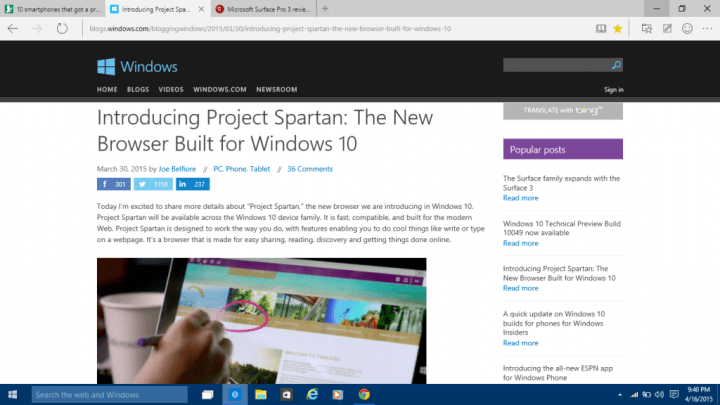Click the search magnifier in site header

pyautogui.click(x=616, y=65)
